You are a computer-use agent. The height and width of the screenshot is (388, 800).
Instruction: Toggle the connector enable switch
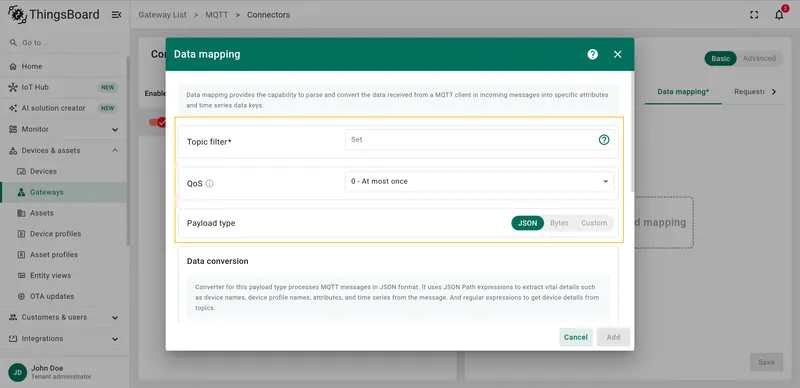[157, 123]
